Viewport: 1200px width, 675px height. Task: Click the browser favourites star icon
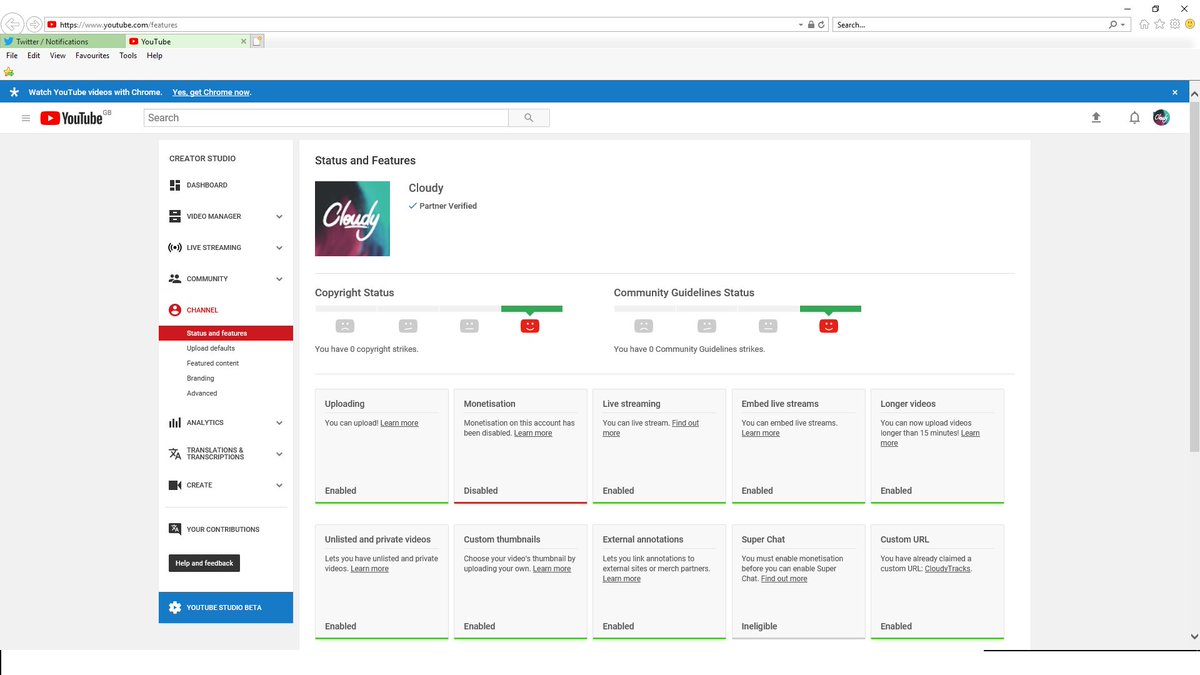coord(1160,24)
